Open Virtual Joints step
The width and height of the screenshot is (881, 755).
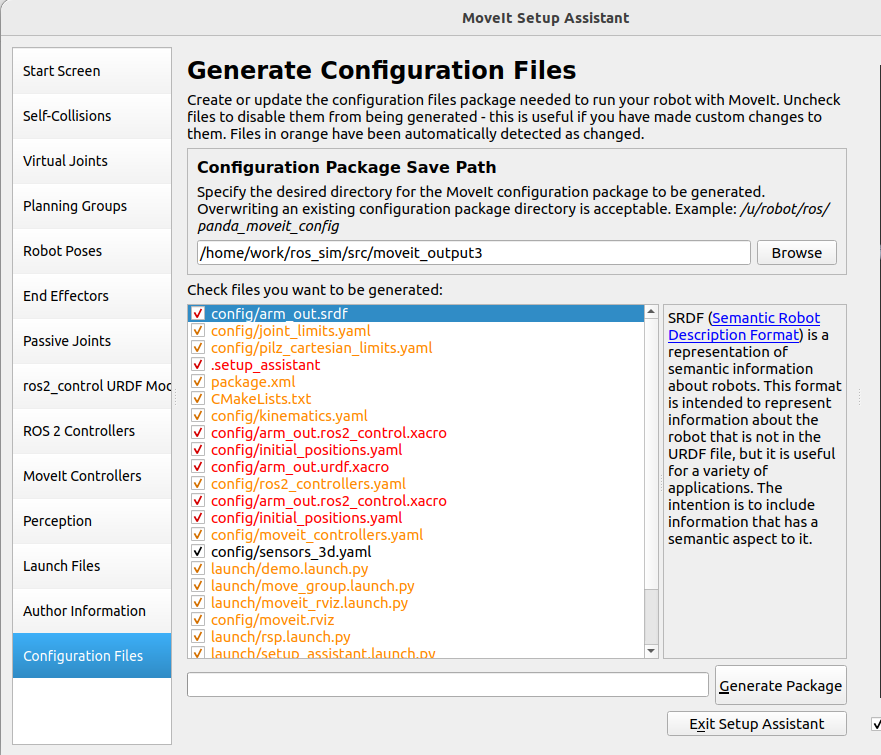click(x=92, y=161)
